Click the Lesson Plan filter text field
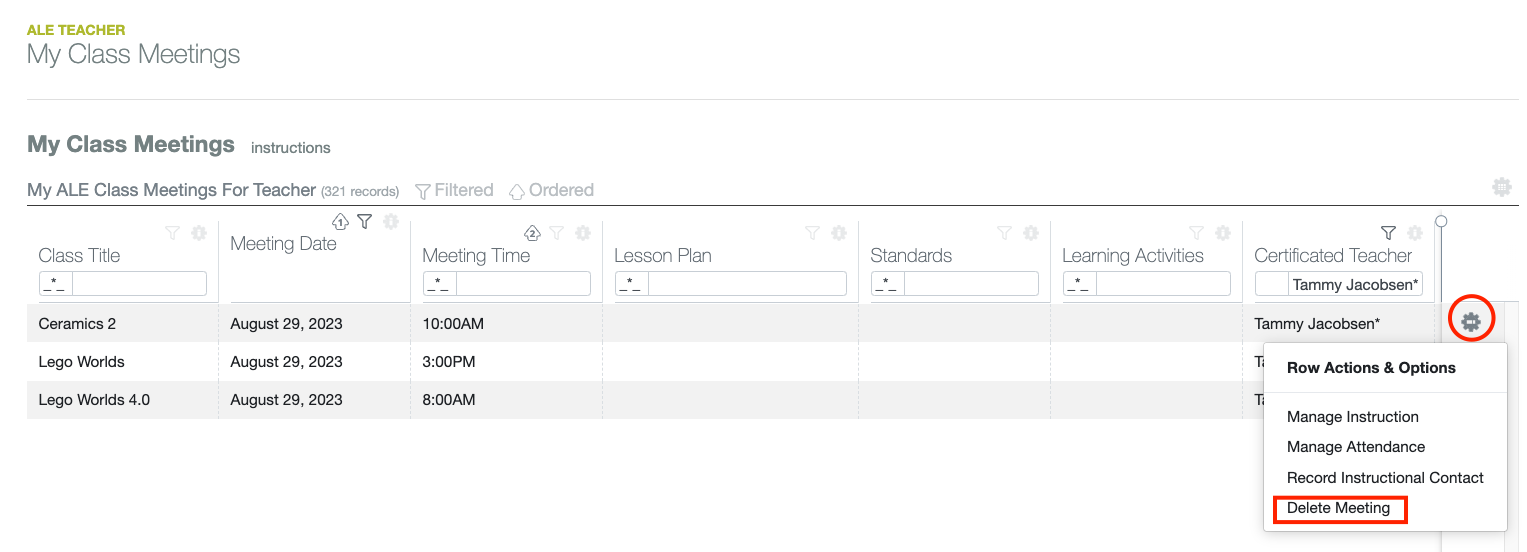The width and height of the screenshot is (1527, 552). coord(747,284)
